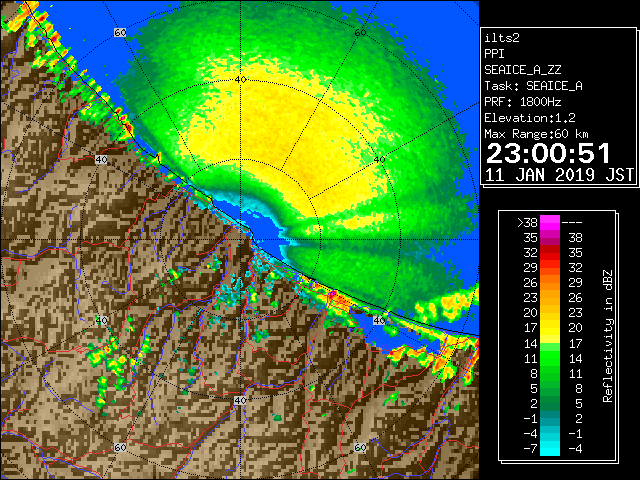
Task: Click the 'Max Range:60 km' line
Action: [x=536, y=134]
